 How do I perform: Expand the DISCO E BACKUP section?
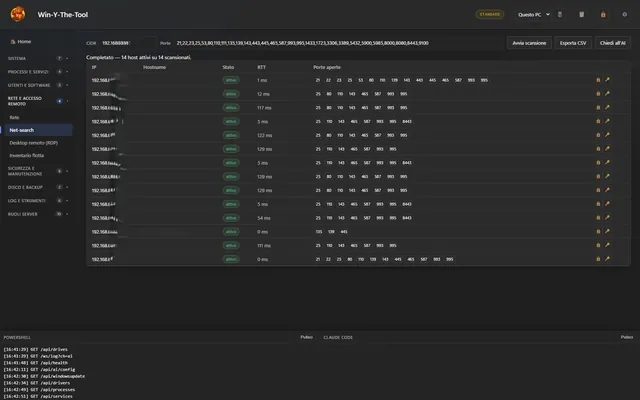point(38,187)
